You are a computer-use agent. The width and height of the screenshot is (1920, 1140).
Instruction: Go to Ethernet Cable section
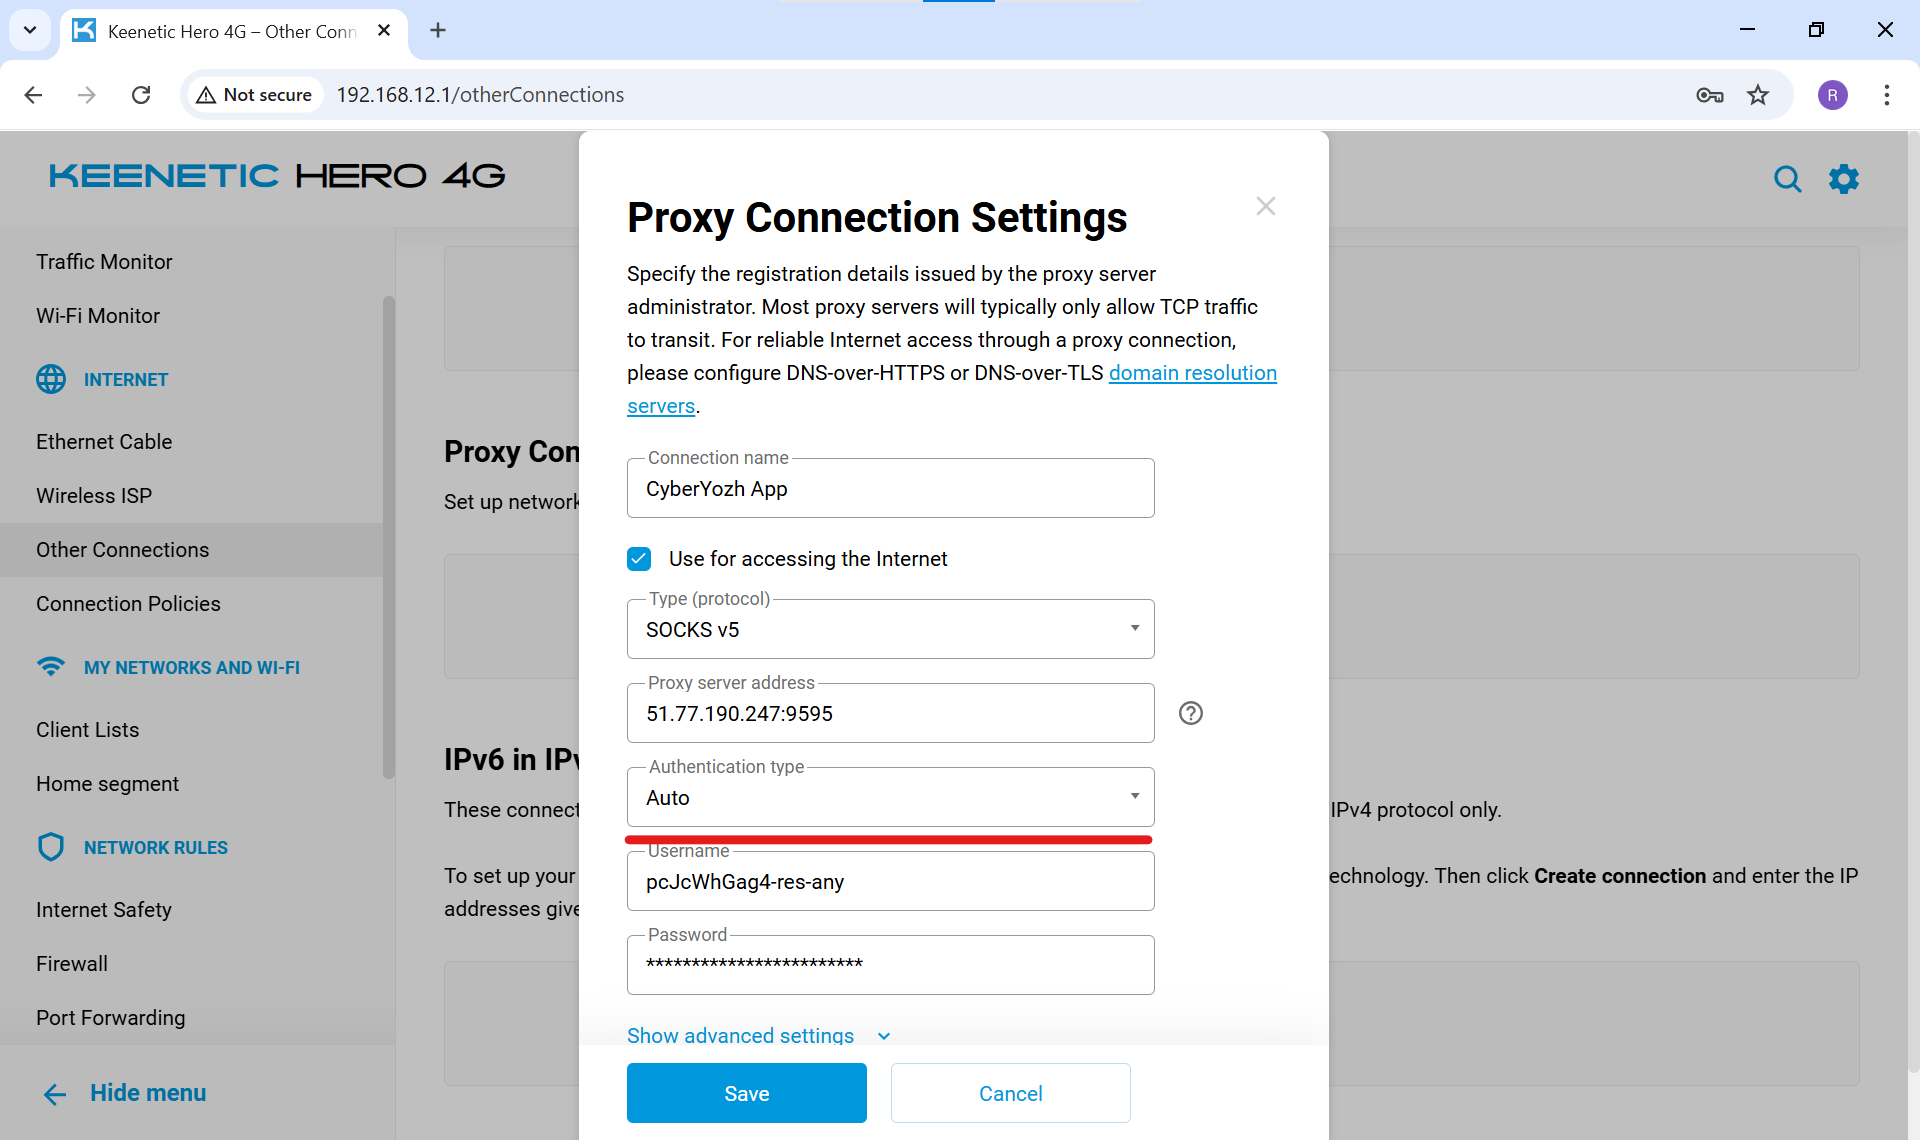click(104, 442)
